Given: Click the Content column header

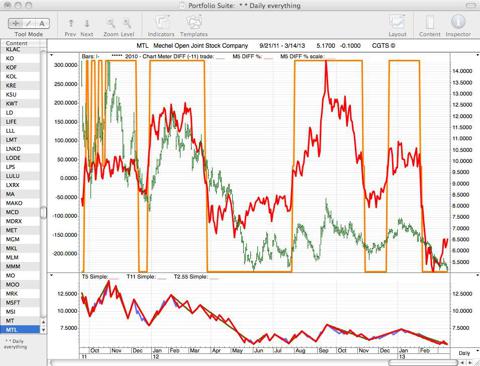Looking at the screenshot, I should 21,43.
